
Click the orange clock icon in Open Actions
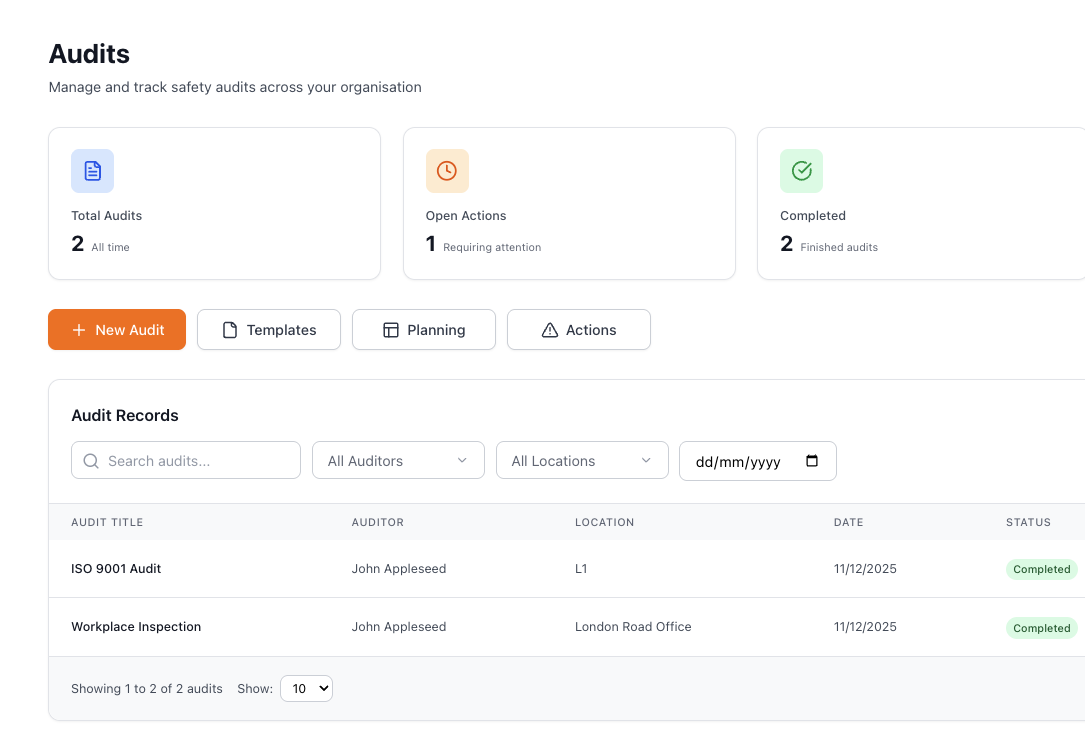[447, 171]
